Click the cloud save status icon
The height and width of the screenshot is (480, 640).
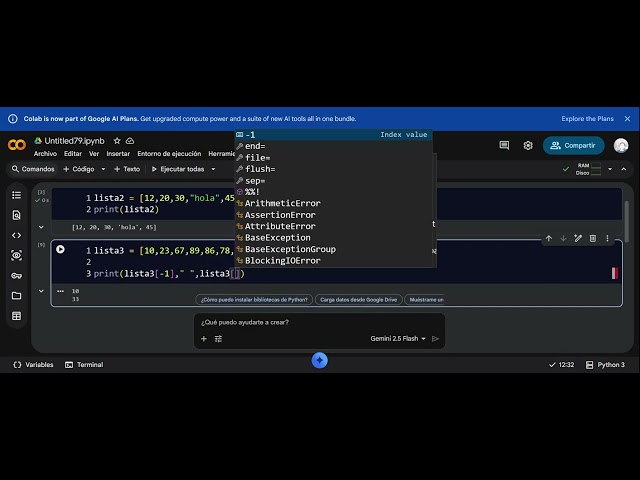pyautogui.click(x=130, y=141)
